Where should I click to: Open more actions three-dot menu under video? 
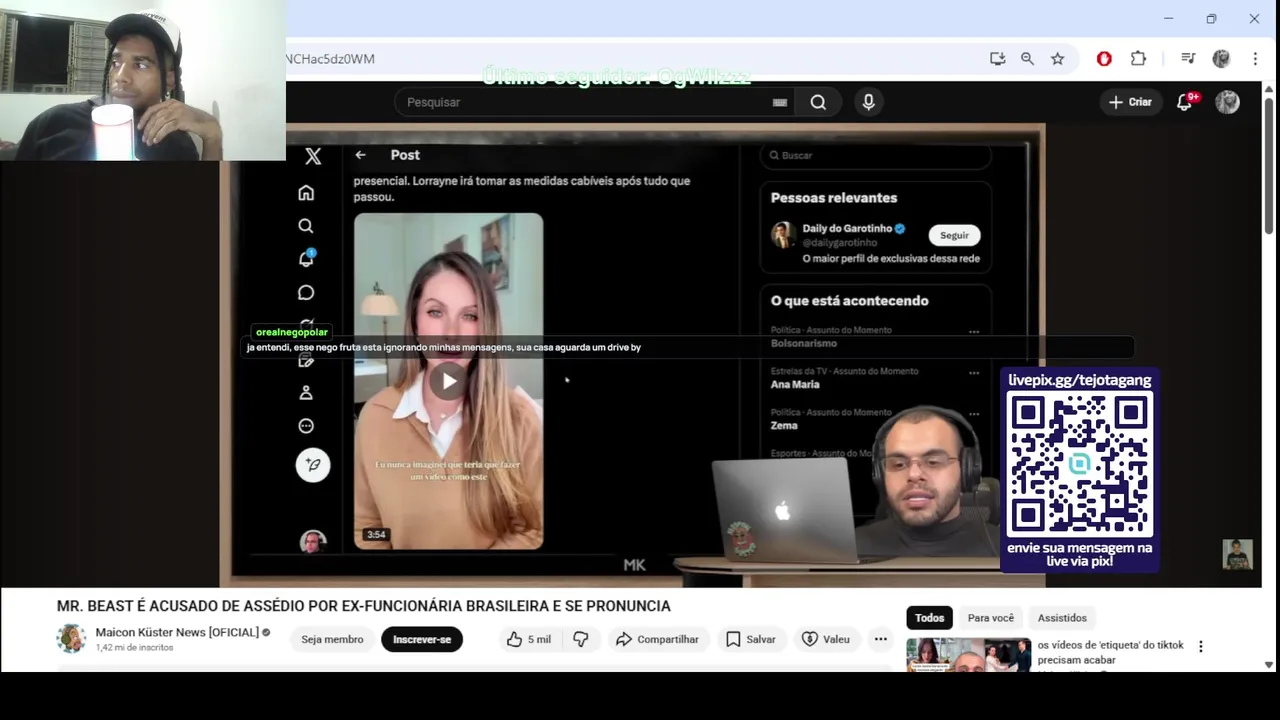[x=880, y=639]
